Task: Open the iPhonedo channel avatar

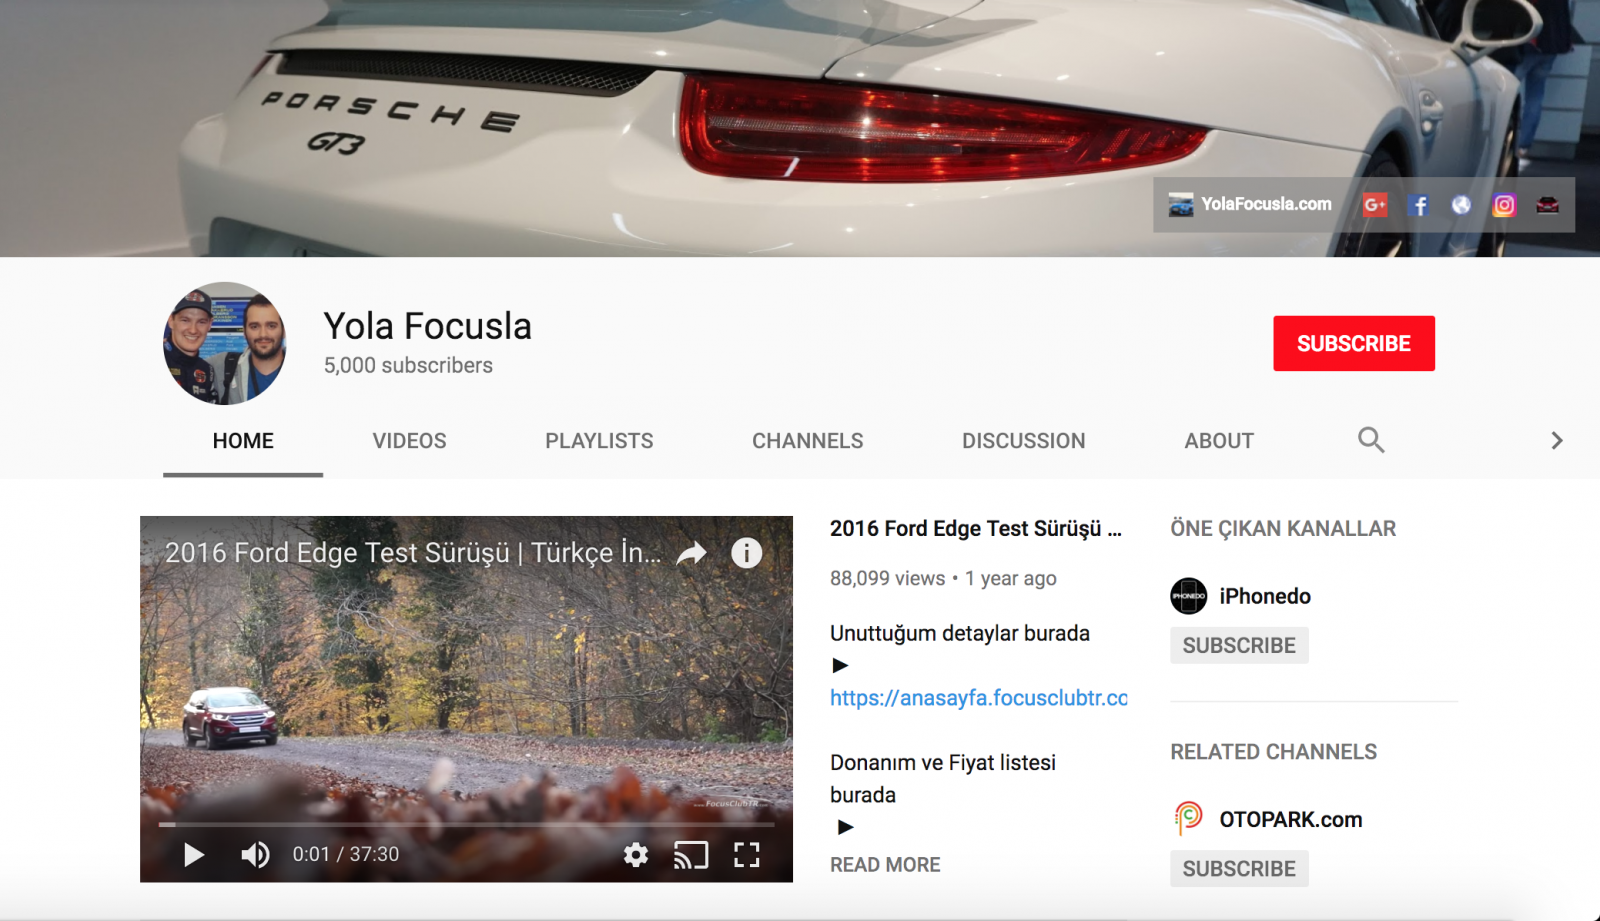Action: tap(1189, 596)
